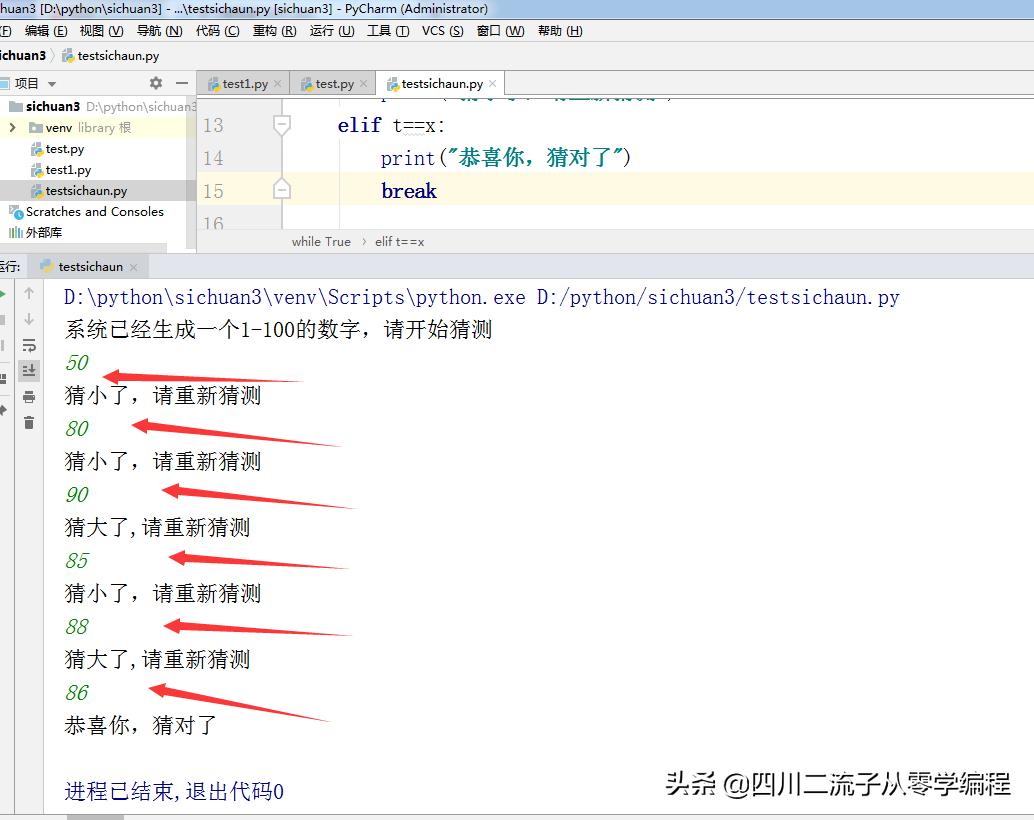Click the Up the Stack Trace arrow icon

[28, 293]
